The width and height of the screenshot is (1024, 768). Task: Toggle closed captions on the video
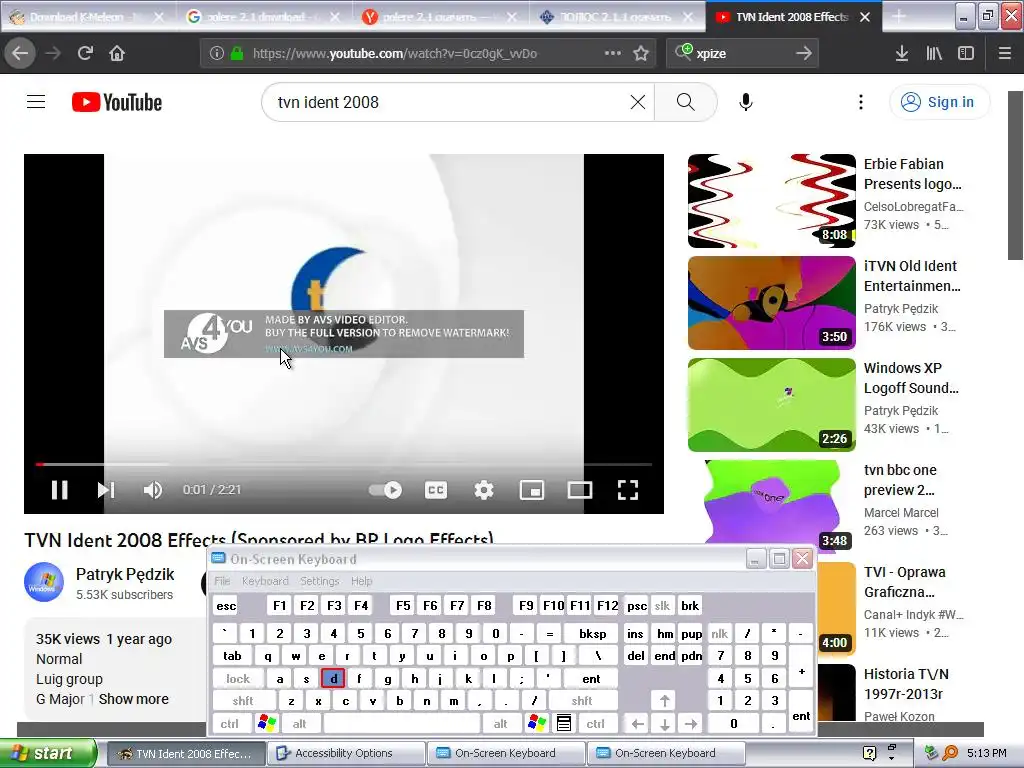436,490
